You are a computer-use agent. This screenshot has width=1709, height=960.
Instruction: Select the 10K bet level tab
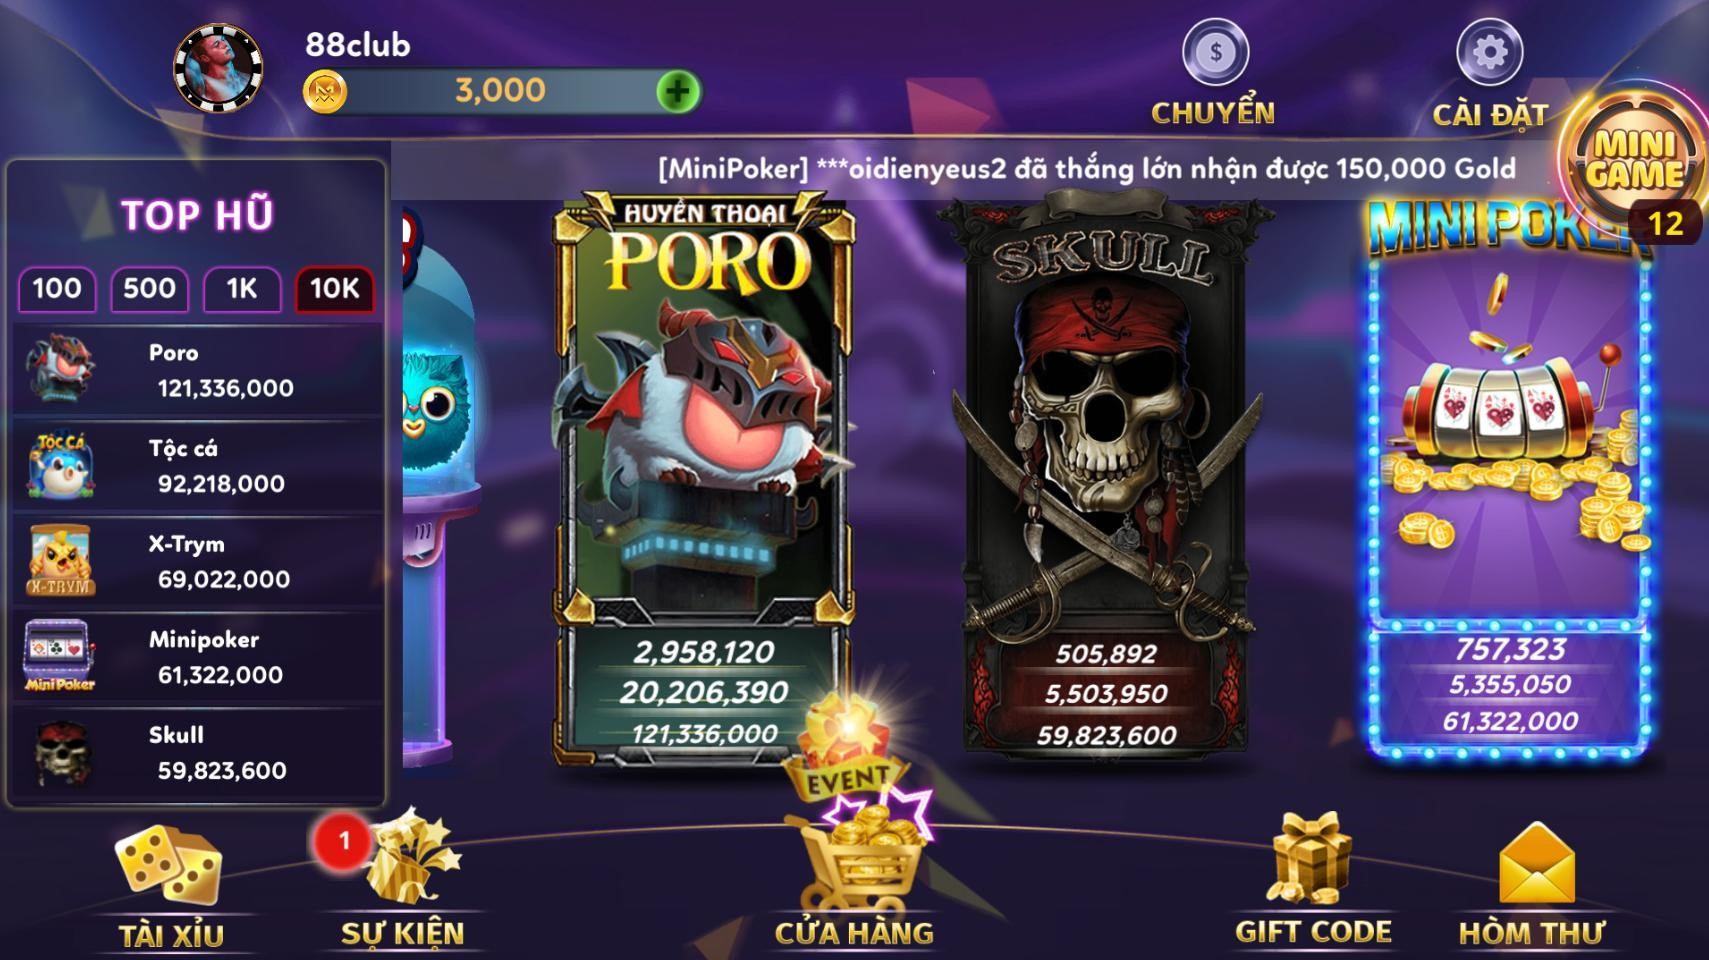tap(335, 289)
